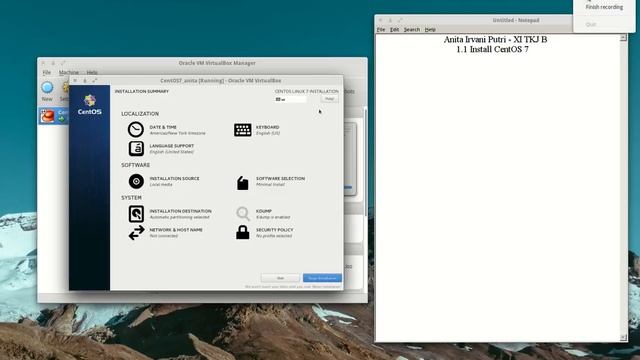Close the Notepad window
This screenshot has height=360, width=640.
point(380,20)
